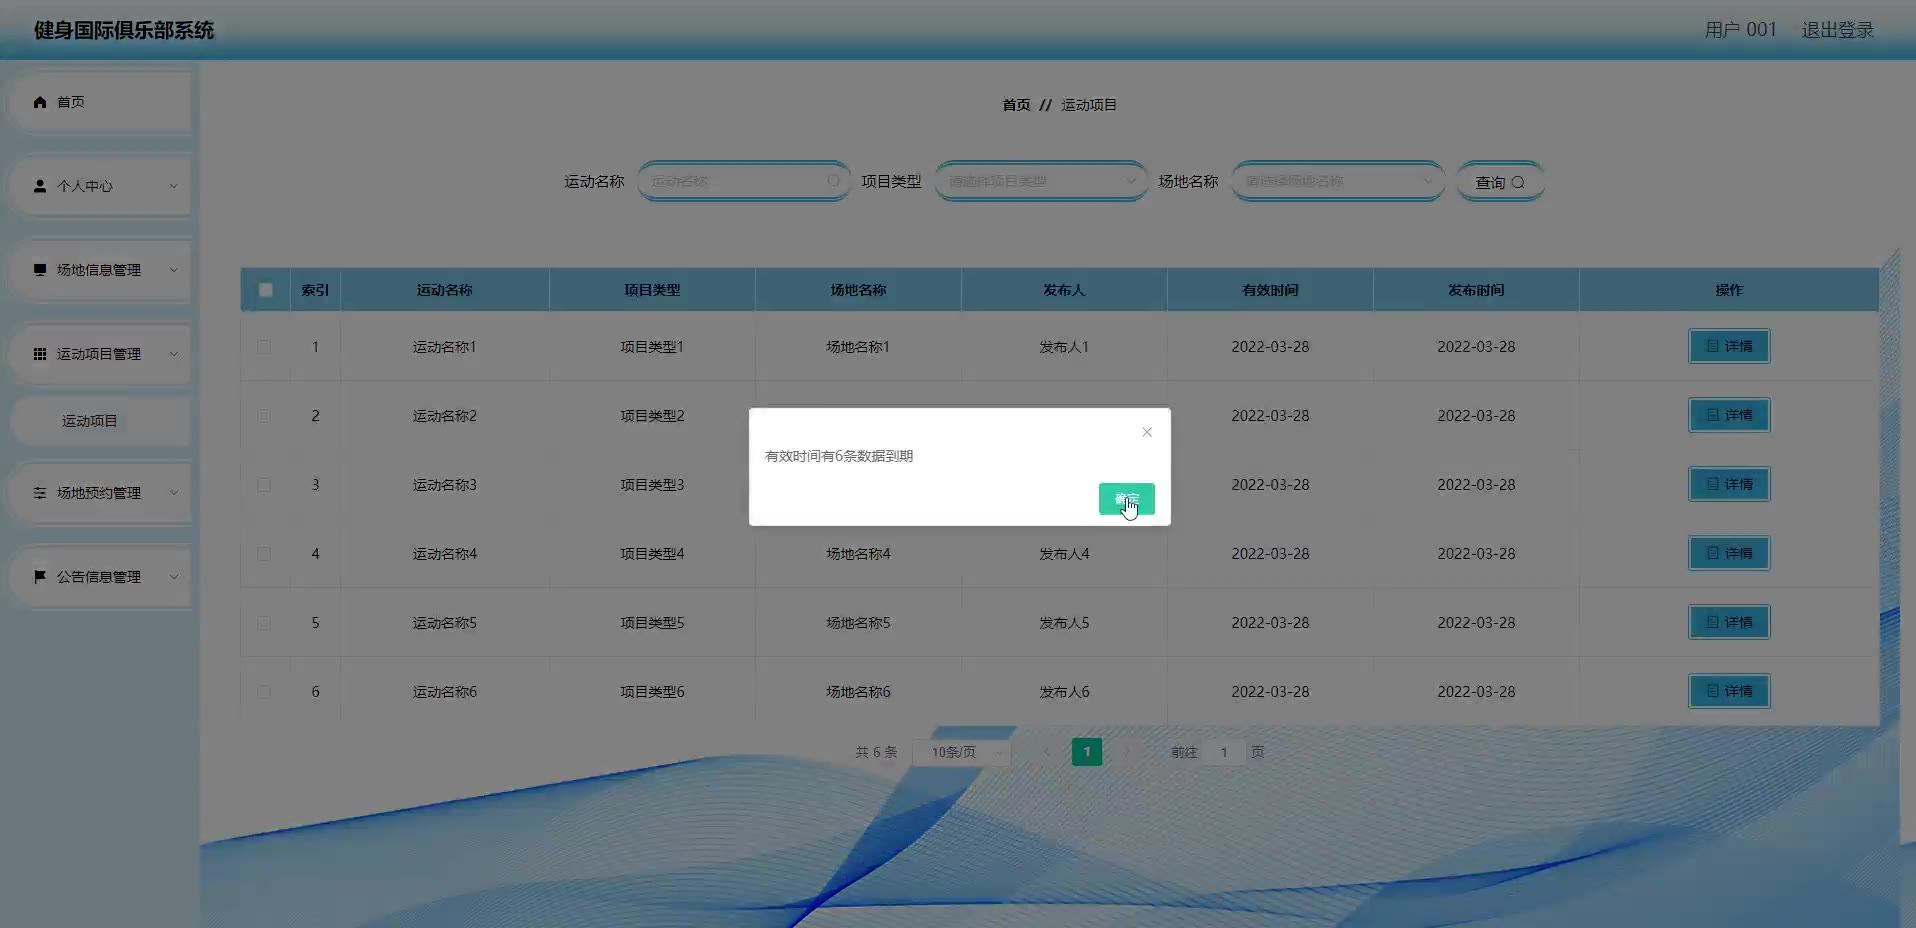Click the 有效时间 column header
This screenshot has height=928, width=1916.
pyautogui.click(x=1270, y=290)
